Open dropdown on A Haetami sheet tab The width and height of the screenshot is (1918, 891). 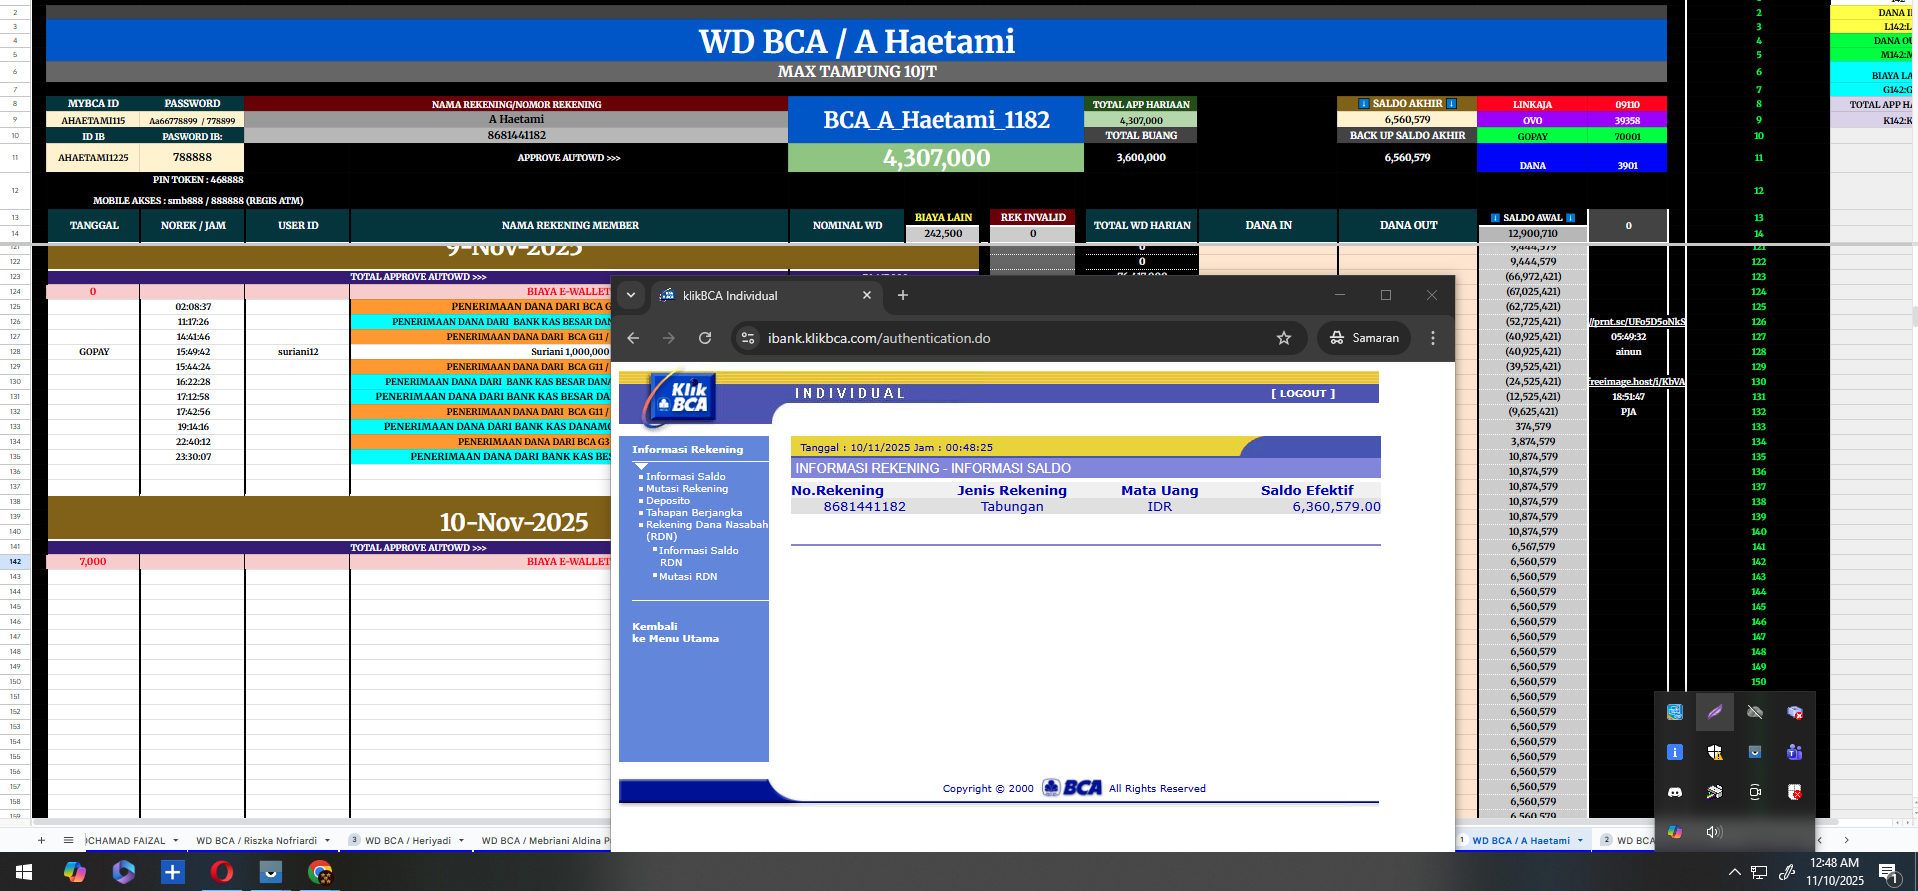[x=1580, y=841]
